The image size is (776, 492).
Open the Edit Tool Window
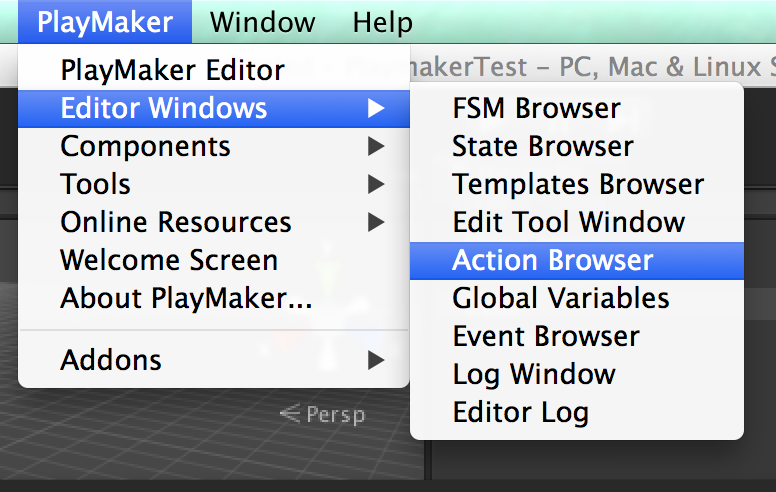(x=577, y=222)
